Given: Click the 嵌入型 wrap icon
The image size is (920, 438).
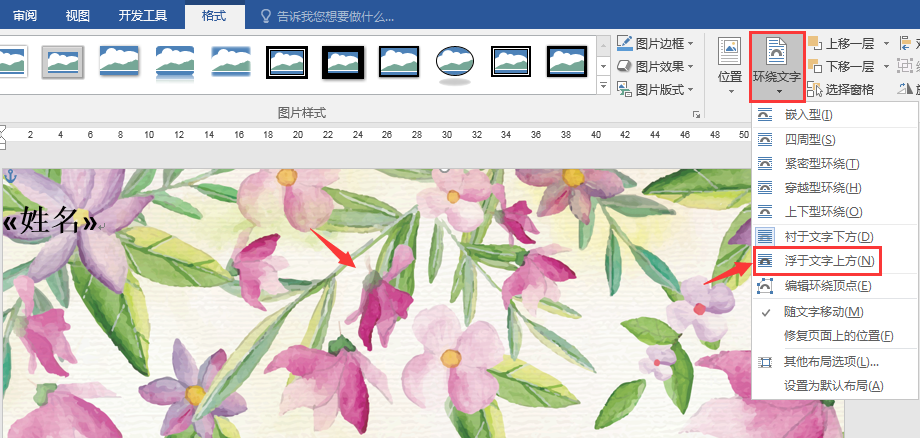Looking at the screenshot, I should point(766,115).
